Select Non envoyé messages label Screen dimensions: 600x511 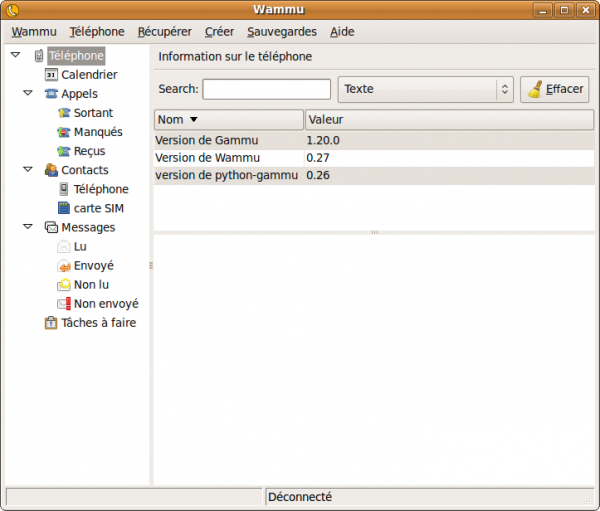point(106,304)
